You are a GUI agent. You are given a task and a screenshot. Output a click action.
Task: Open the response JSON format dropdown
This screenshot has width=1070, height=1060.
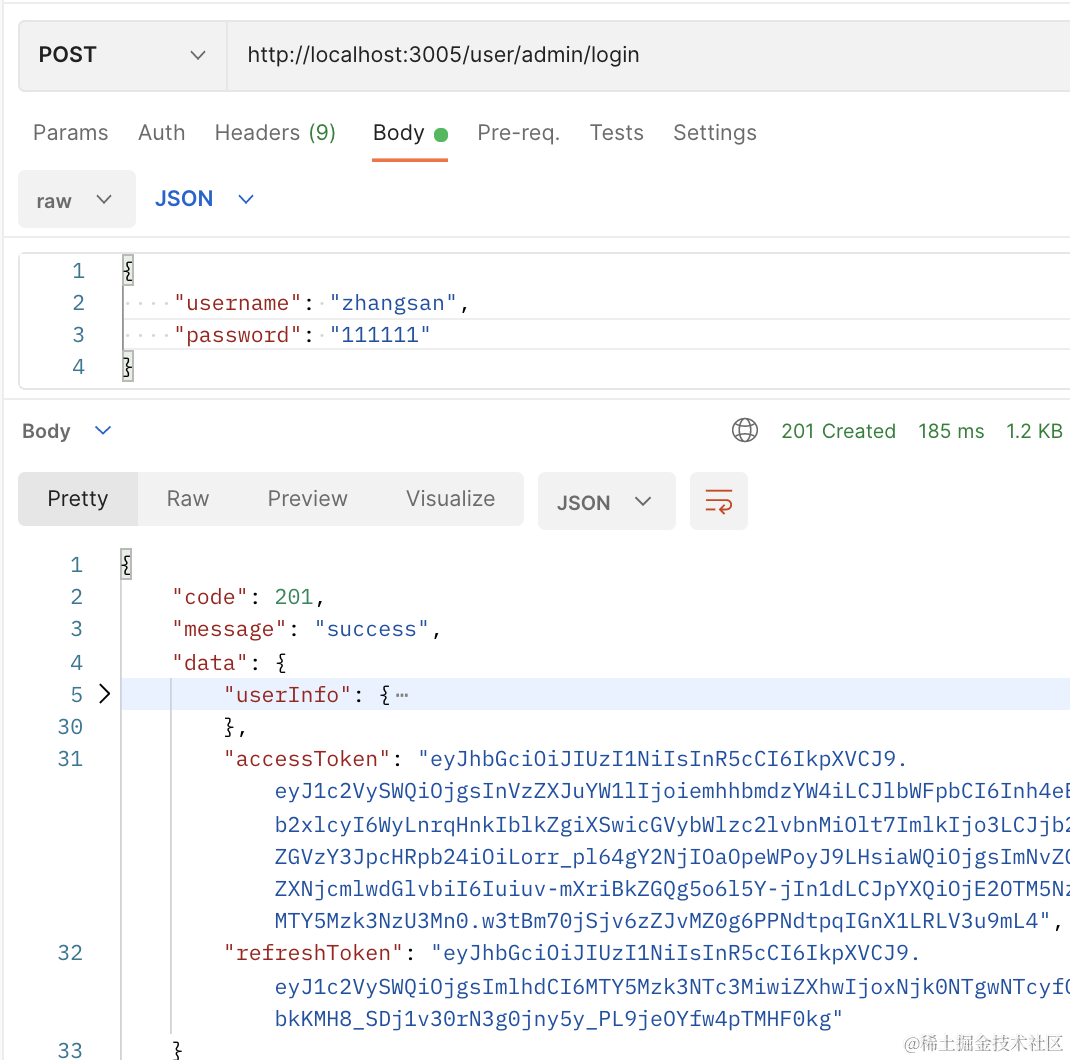point(605,502)
